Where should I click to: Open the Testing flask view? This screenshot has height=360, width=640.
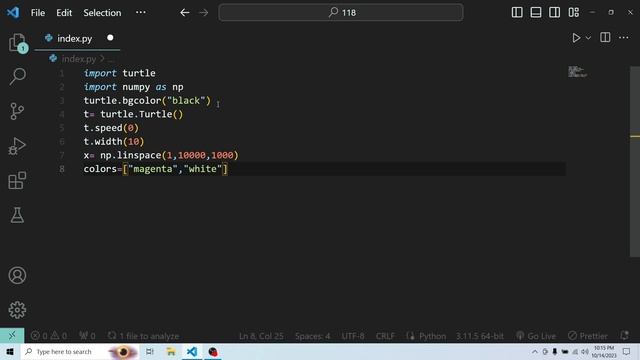click(x=17, y=215)
